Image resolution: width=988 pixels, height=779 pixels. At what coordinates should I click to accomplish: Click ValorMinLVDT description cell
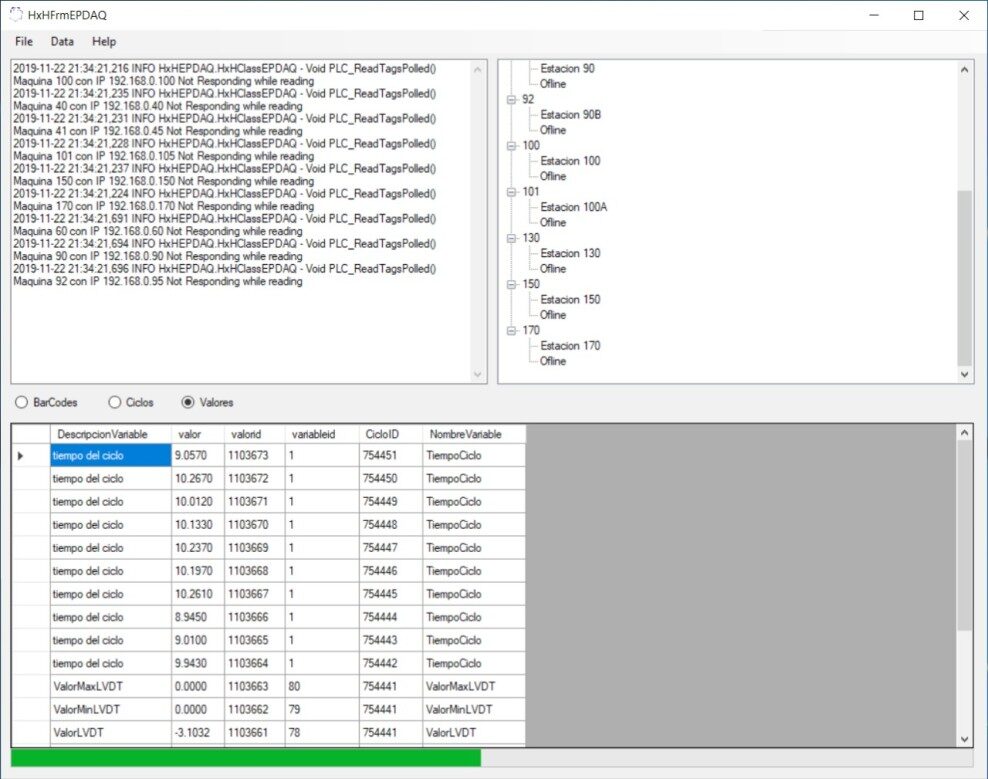(x=110, y=710)
